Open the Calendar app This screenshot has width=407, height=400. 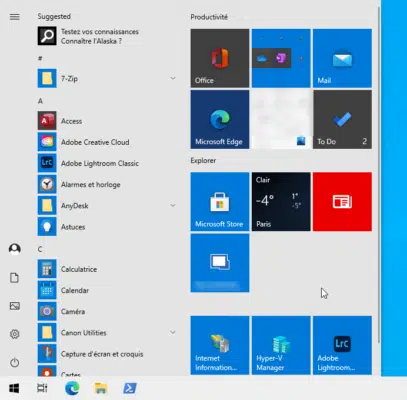107,290
